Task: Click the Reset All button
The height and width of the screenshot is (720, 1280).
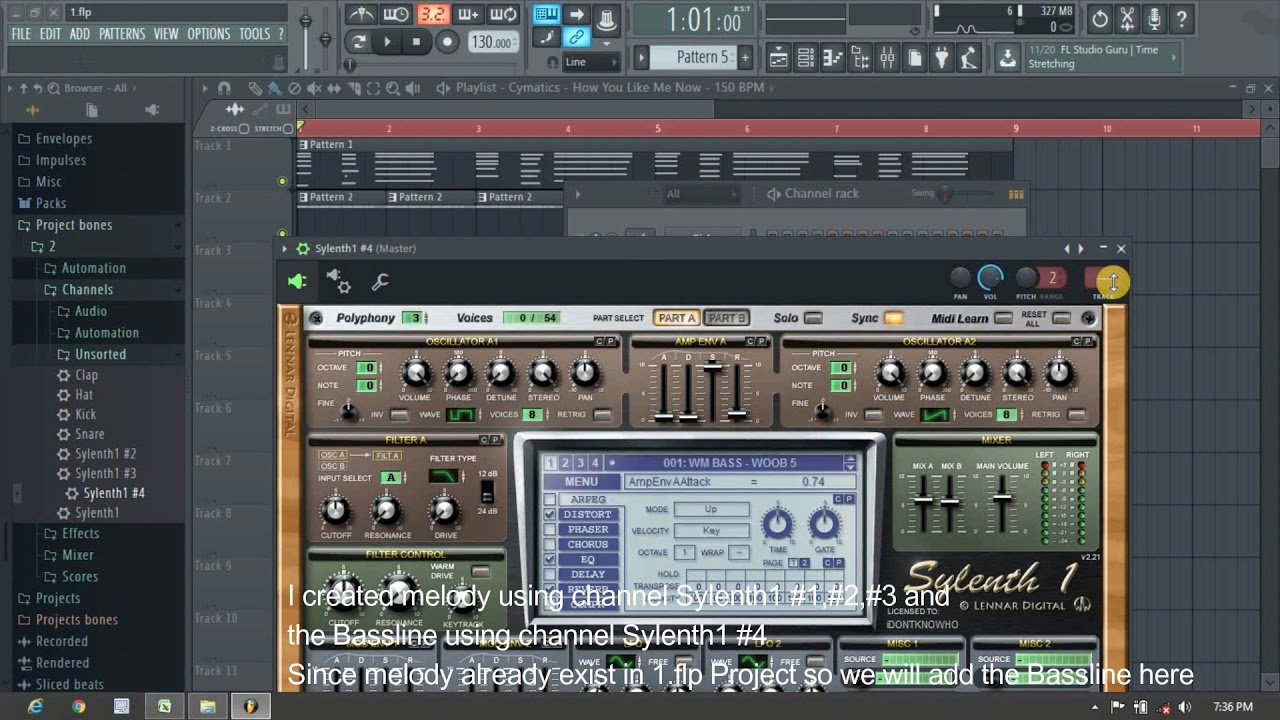Action: tap(1061, 318)
